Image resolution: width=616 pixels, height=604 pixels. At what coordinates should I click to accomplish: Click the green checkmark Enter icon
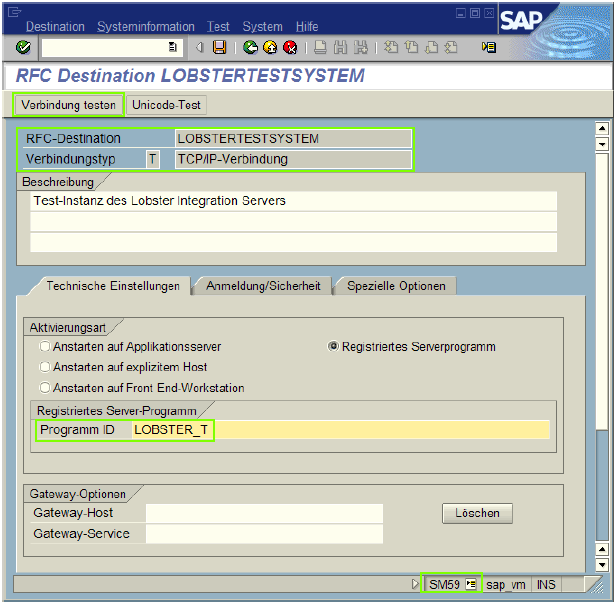pyautogui.click(x=23, y=48)
